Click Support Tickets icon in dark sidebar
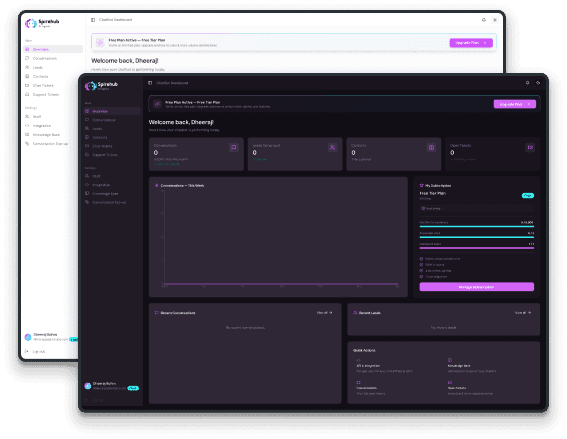Screen dimensions: 567x439 [x=87, y=155]
